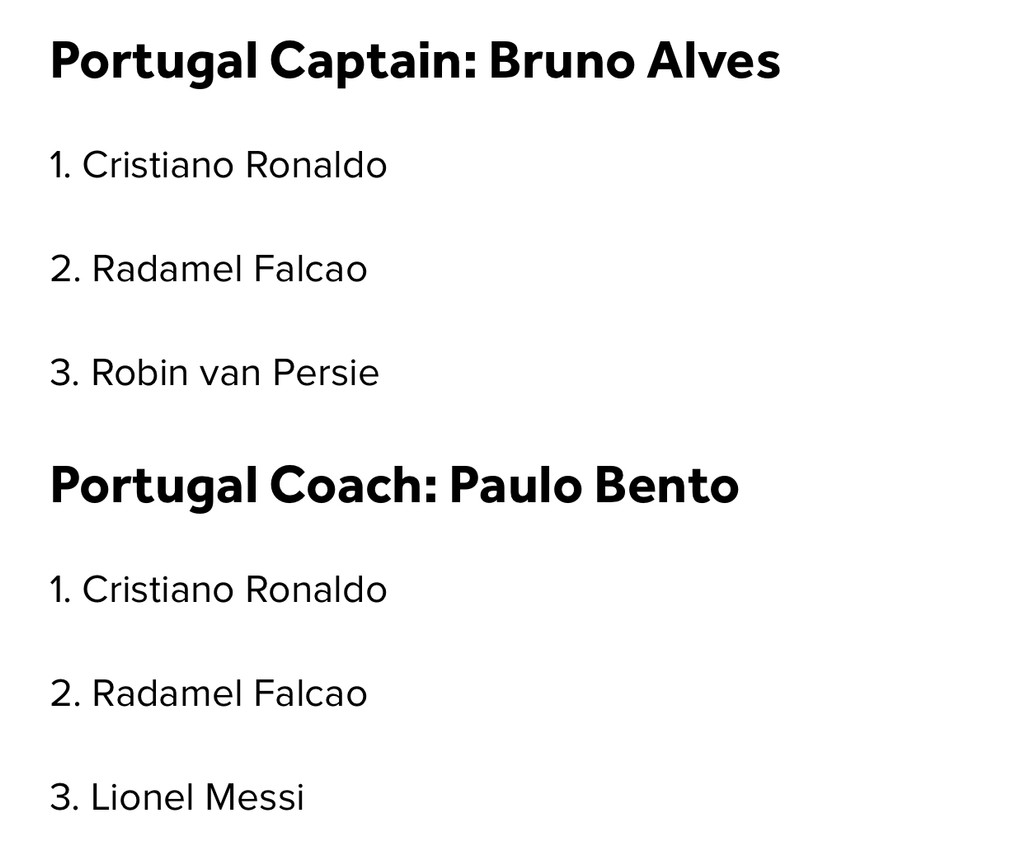Viewport: 1024px width, 859px height.
Task: Click the name "Paulo Bento" in the heading
Action: coord(594,486)
